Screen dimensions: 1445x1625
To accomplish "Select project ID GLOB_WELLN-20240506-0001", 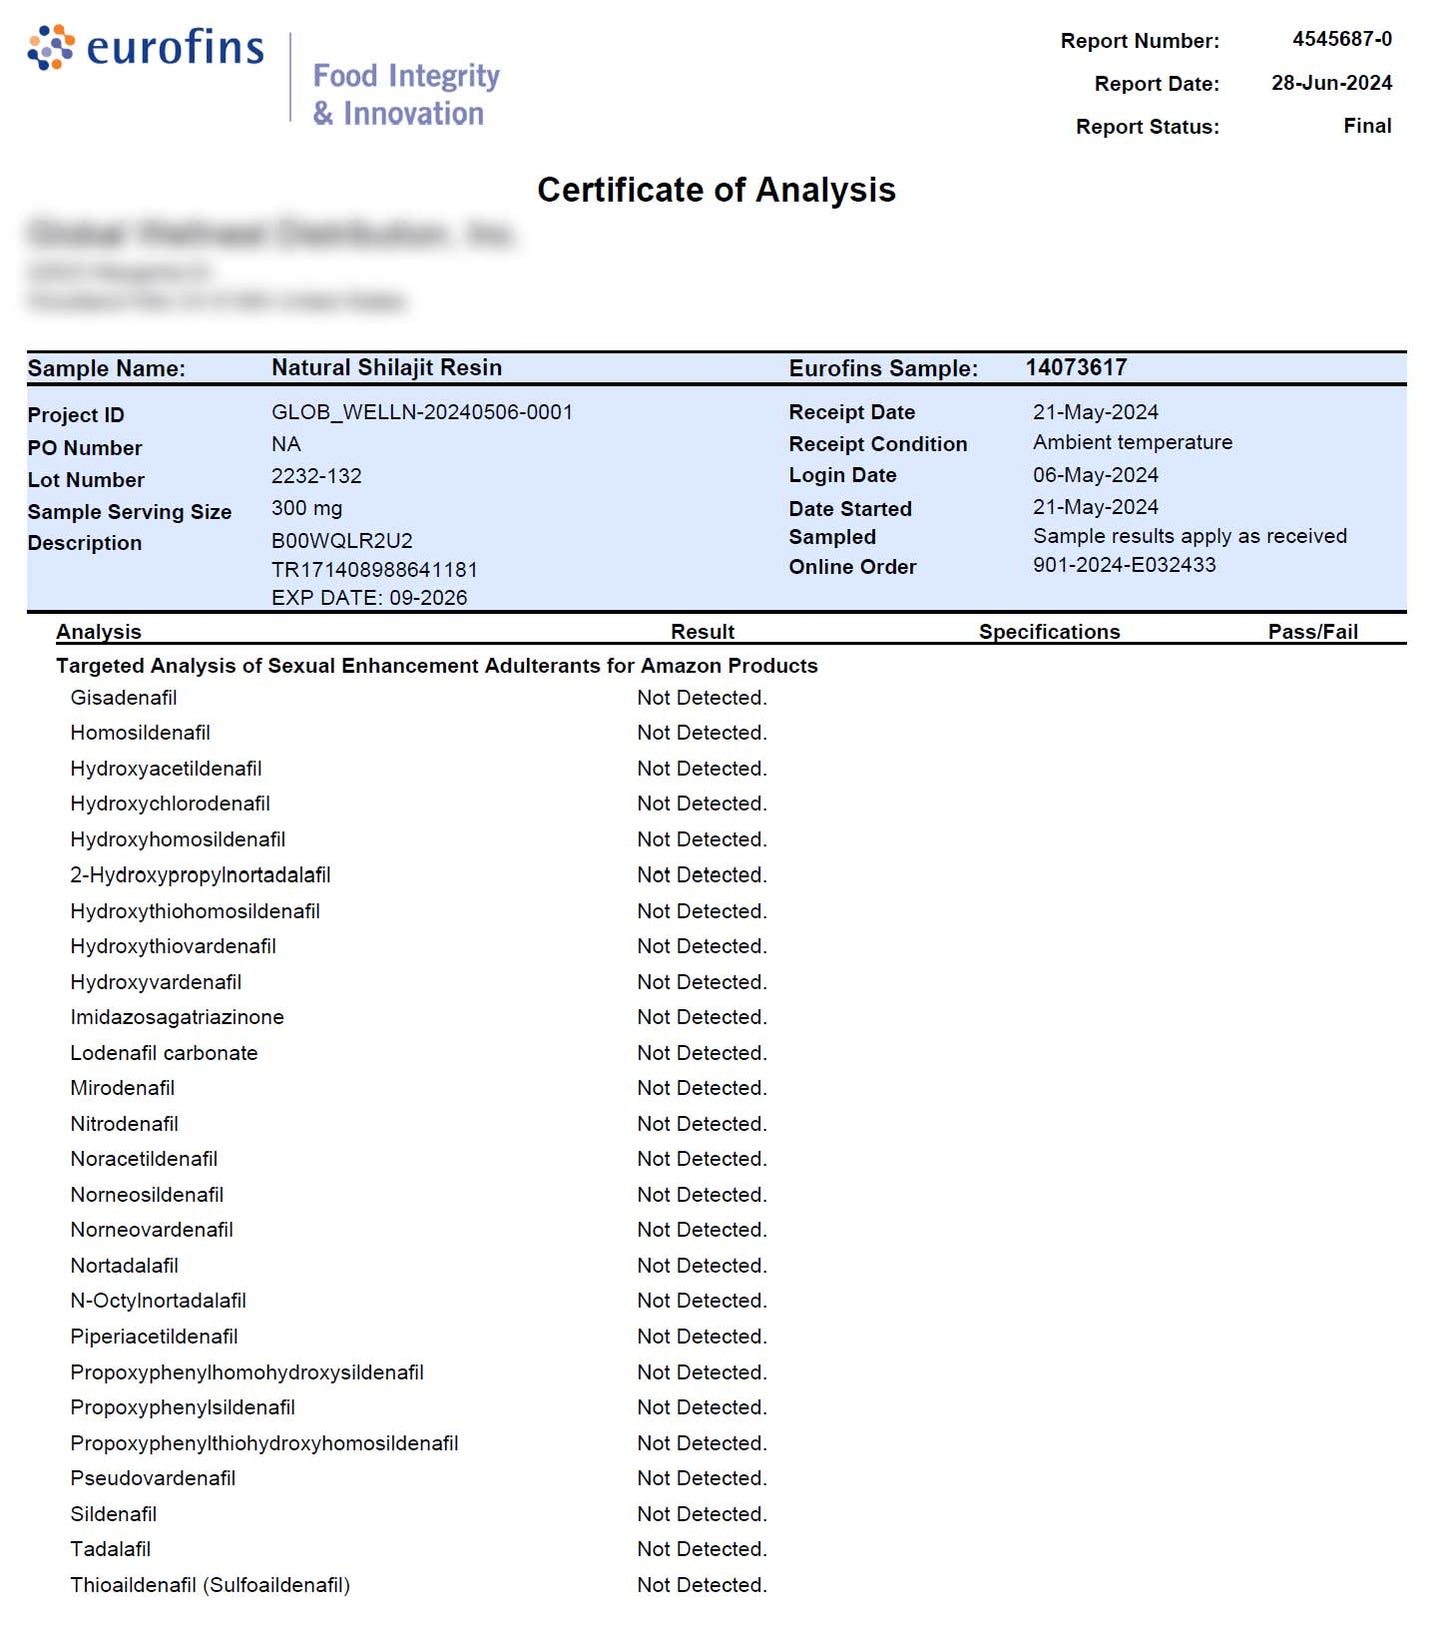I will click(422, 412).
